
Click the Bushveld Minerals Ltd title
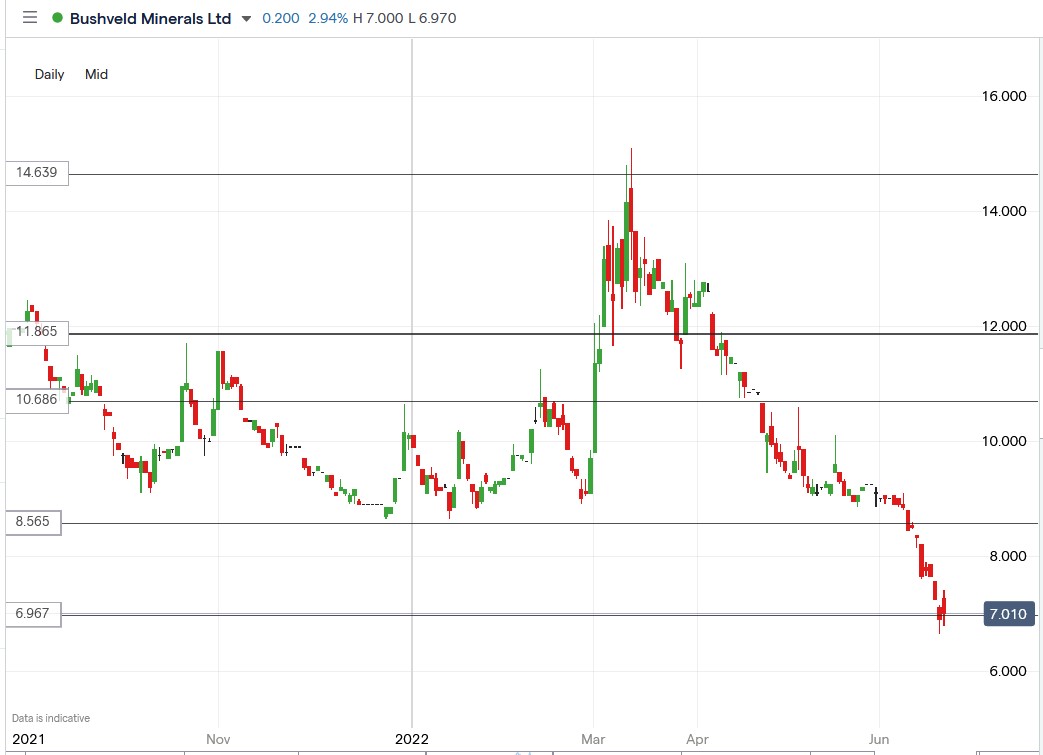150,18
